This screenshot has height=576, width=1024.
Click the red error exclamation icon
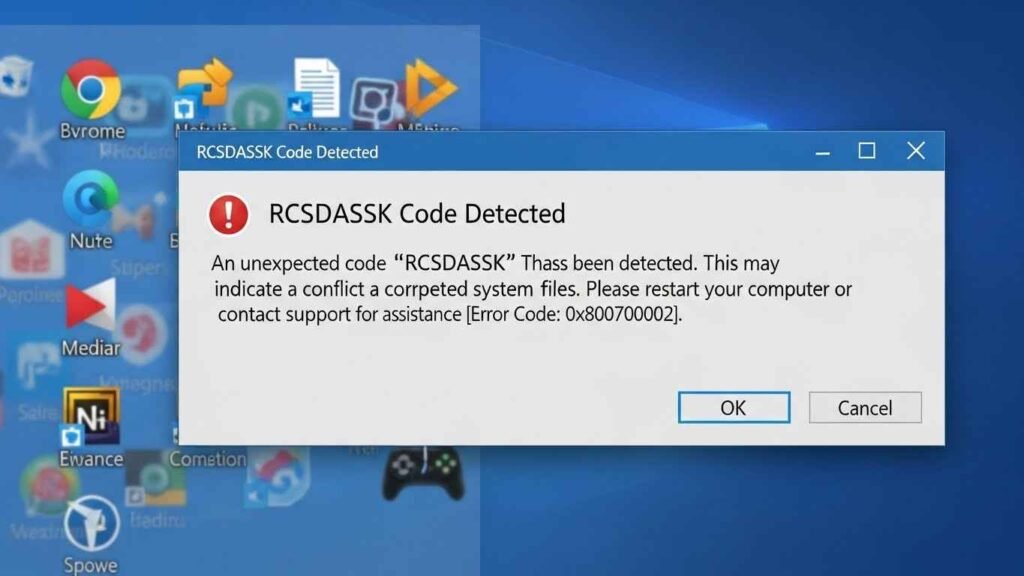point(229,214)
